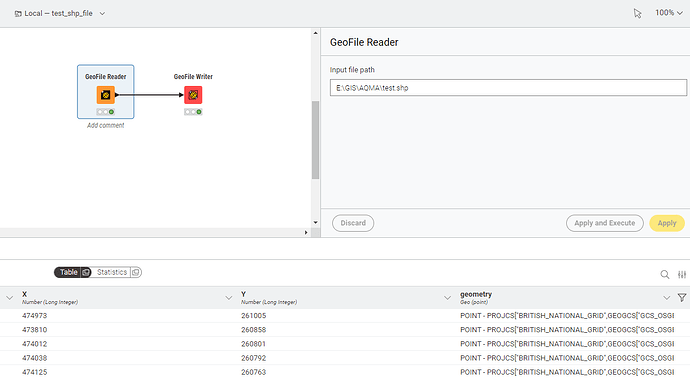Open the X column header dropdown

pos(229,298)
